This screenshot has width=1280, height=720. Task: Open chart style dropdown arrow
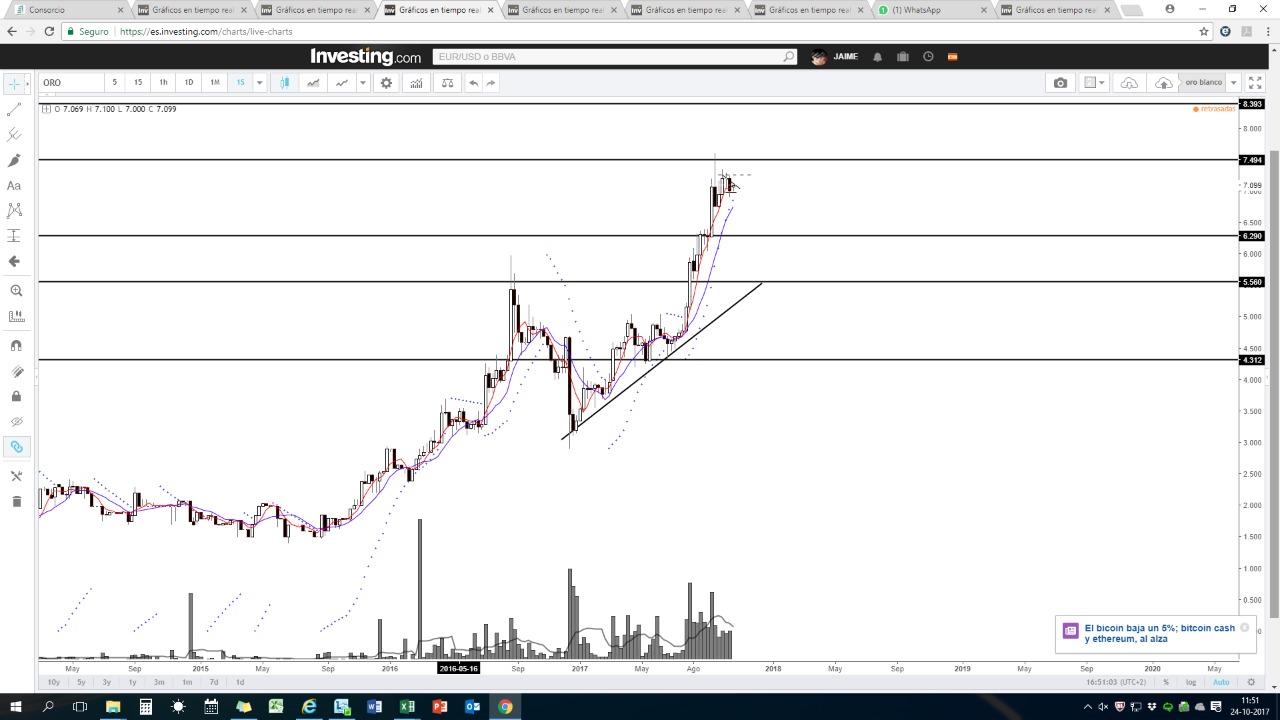tap(362, 83)
